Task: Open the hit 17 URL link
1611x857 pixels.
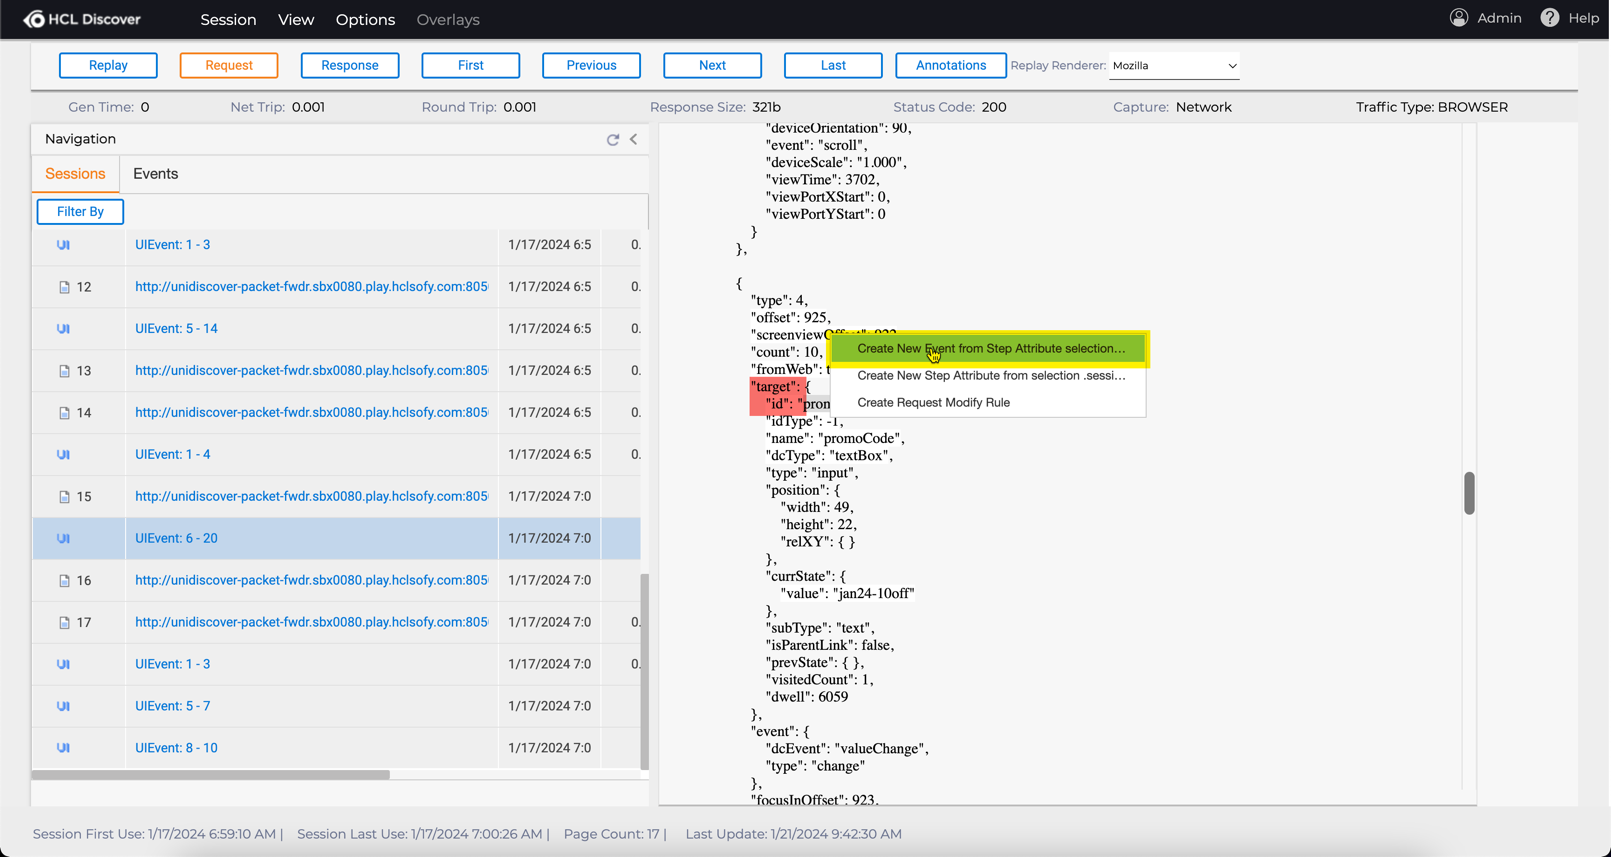Action: (312, 623)
